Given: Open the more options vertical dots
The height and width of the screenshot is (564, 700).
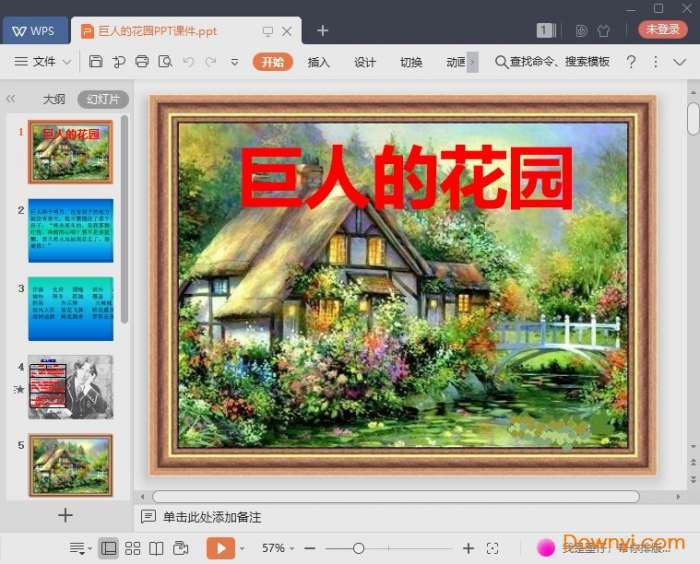Looking at the screenshot, I should pos(655,62).
